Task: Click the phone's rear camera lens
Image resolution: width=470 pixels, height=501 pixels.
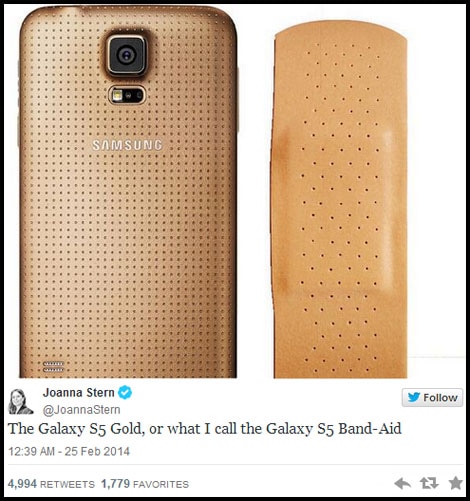Action: point(127,55)
